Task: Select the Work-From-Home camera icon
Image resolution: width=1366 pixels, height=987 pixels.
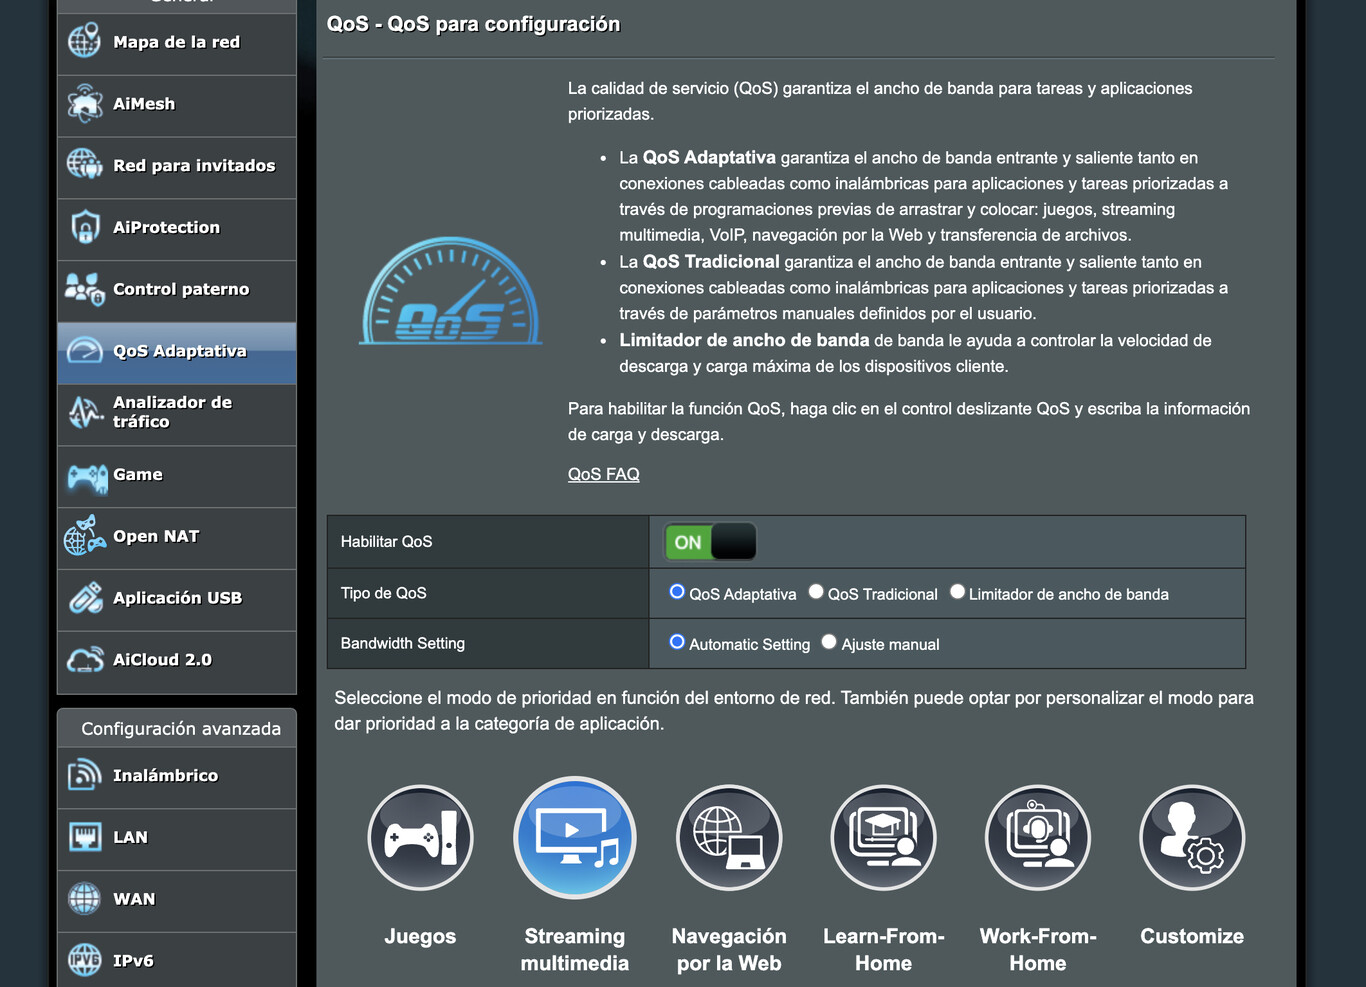Action: point(1037,837)
